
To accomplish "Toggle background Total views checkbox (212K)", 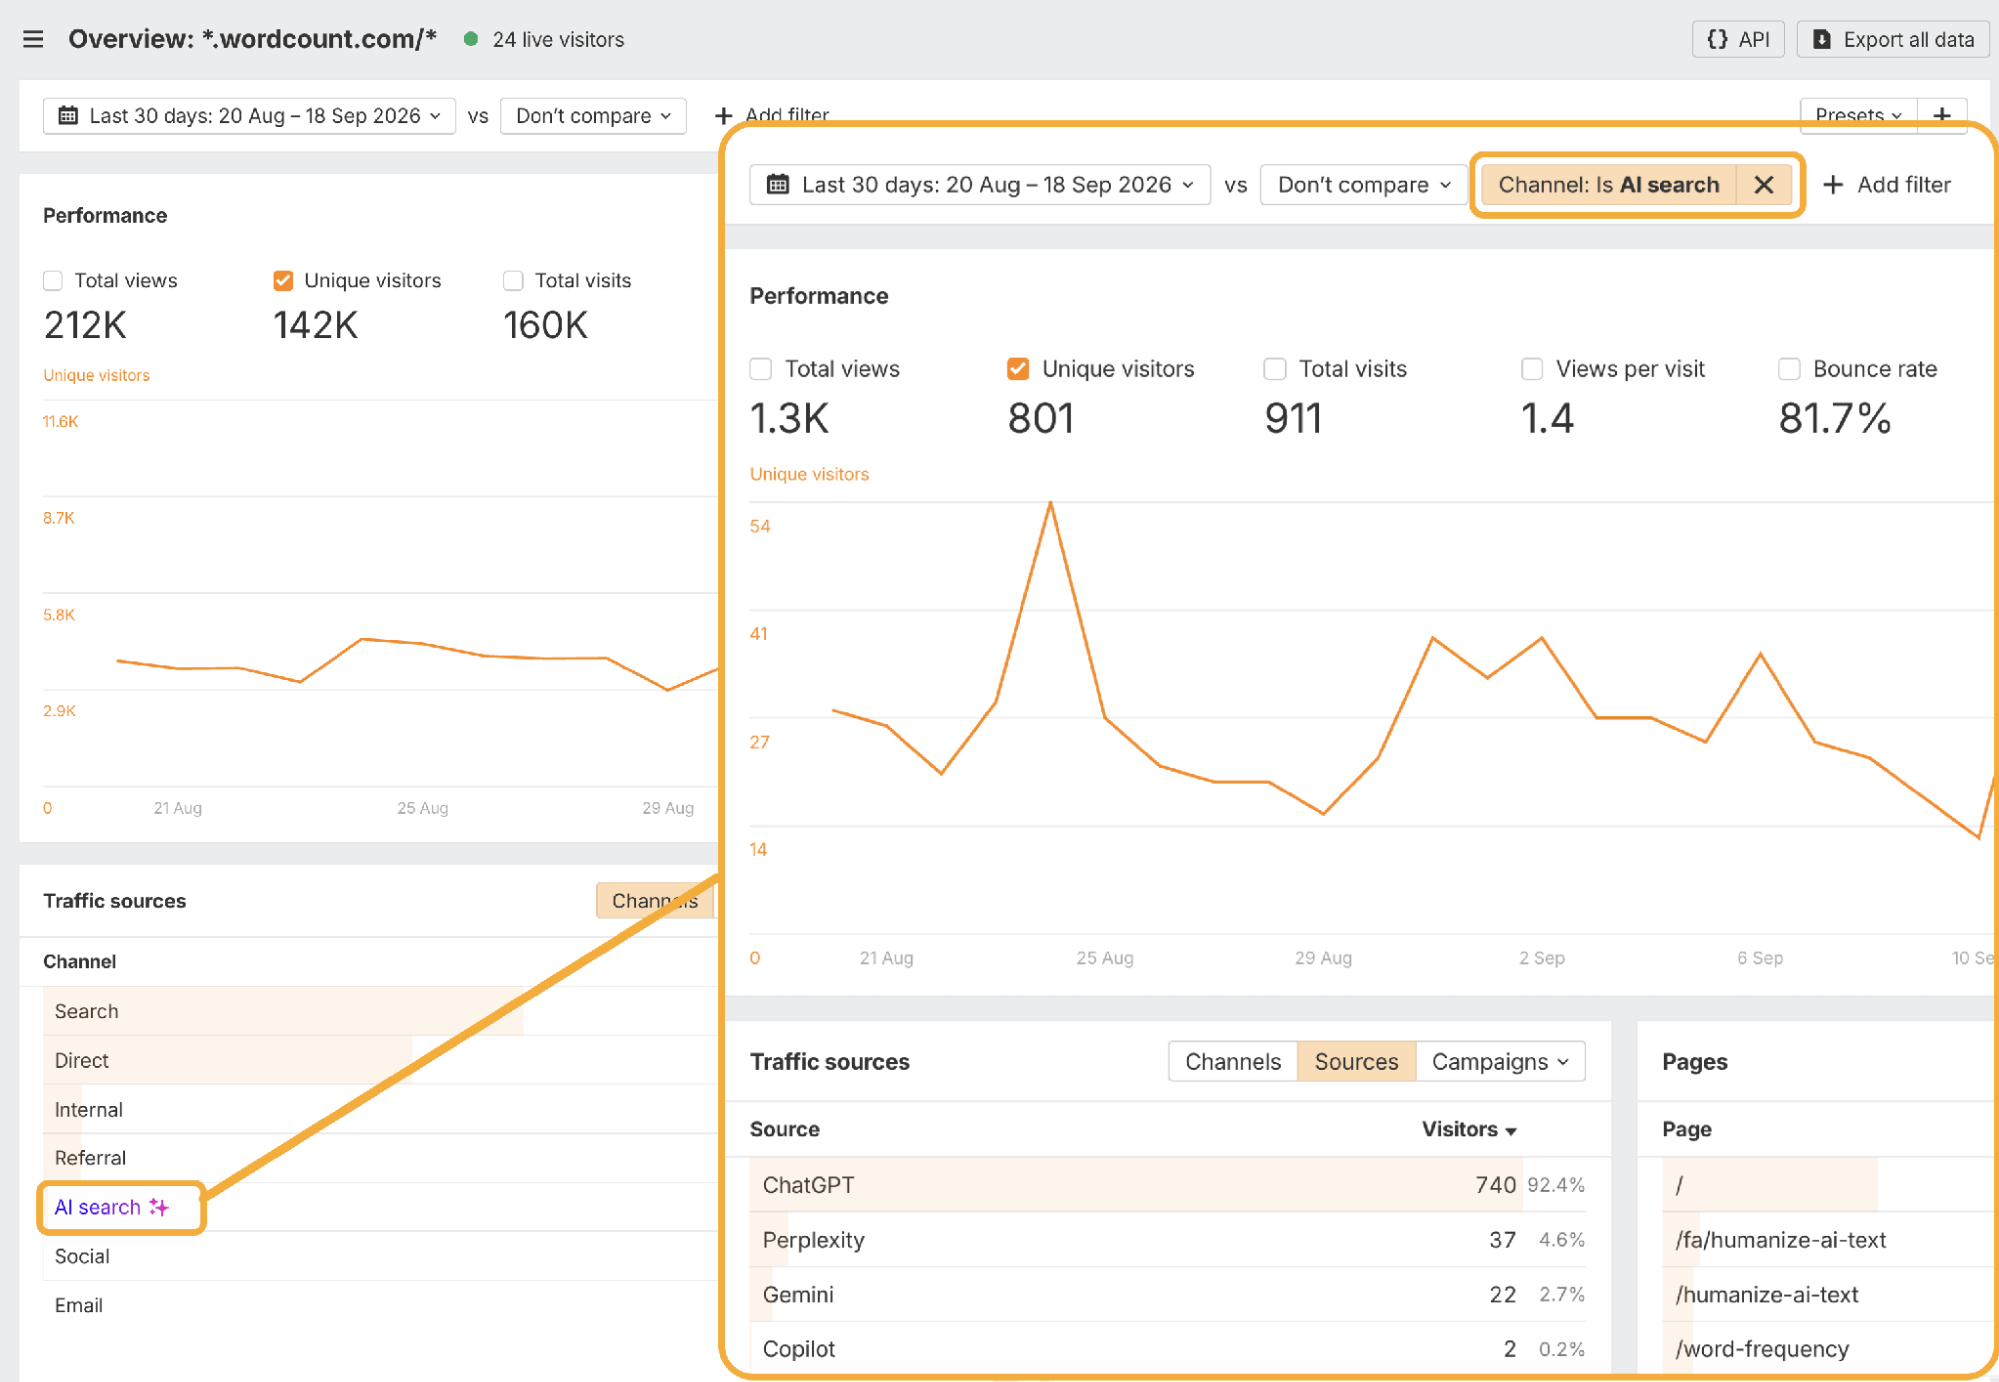I will (x=53, y=281).
